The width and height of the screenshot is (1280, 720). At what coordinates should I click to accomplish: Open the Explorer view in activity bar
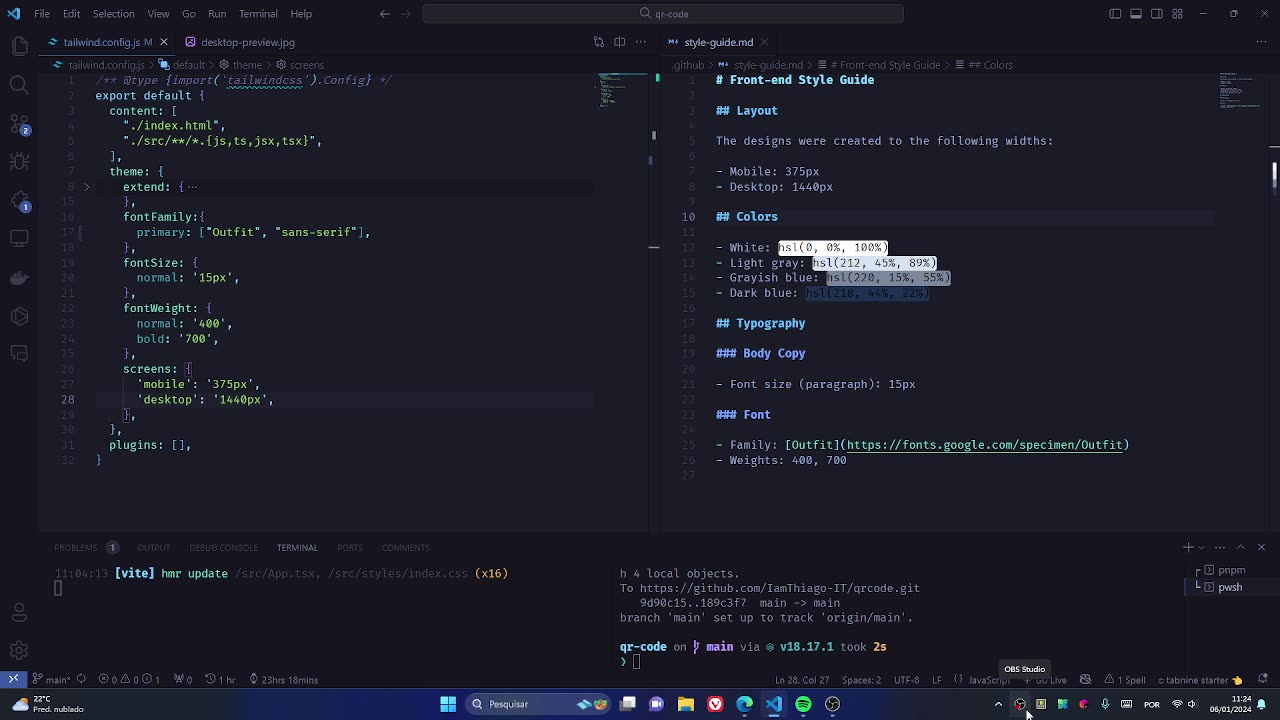coord(19,46)
